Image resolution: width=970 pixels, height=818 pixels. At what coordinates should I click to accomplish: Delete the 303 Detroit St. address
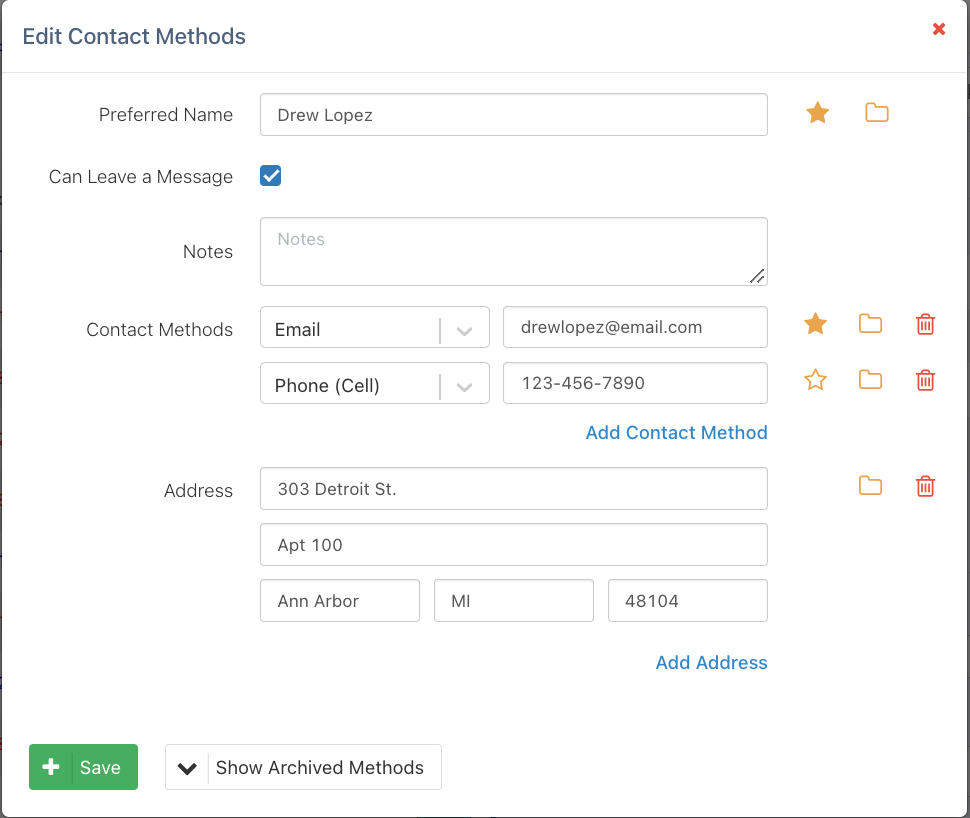click(925, 486)
